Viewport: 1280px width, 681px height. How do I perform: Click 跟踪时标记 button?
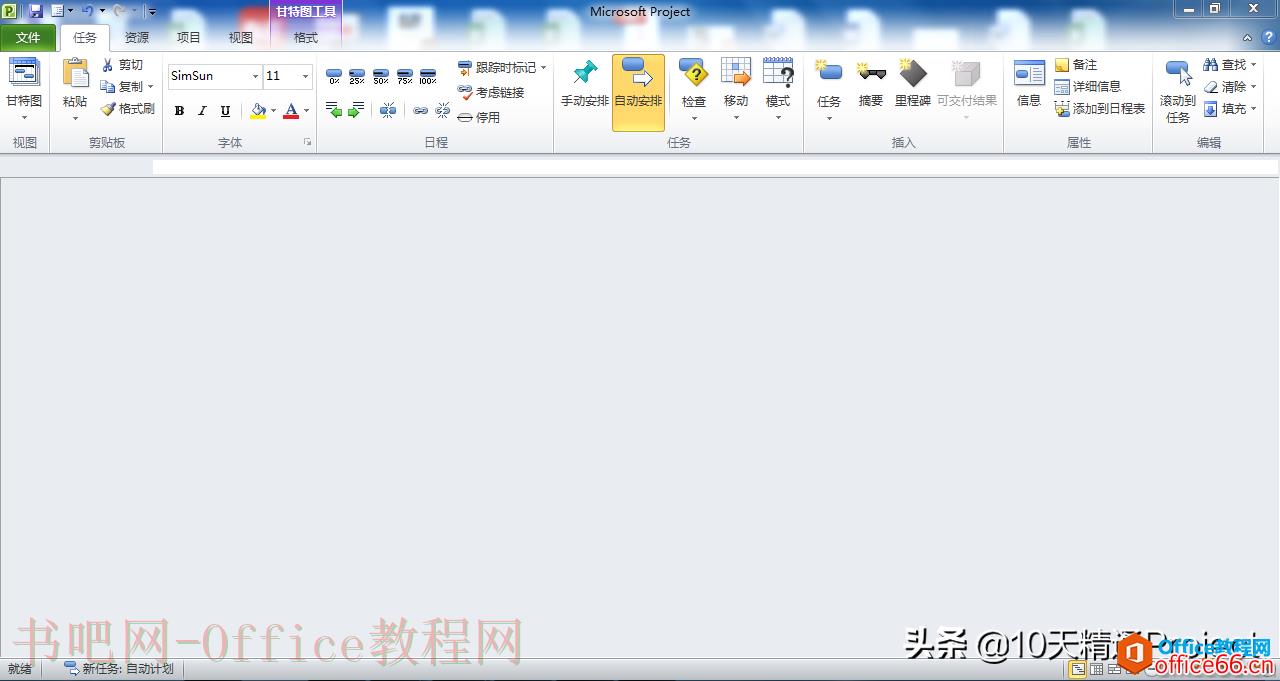tap(497, 68)
